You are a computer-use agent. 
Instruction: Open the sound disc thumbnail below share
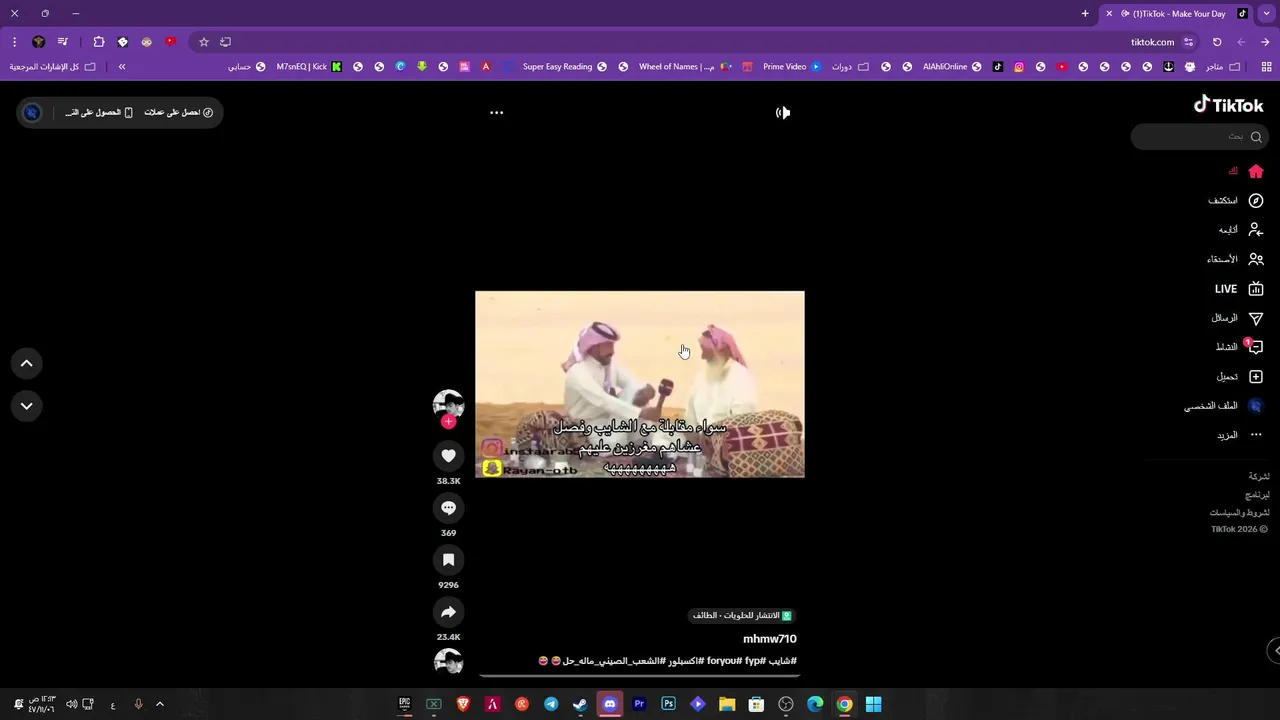coord(448,662)
